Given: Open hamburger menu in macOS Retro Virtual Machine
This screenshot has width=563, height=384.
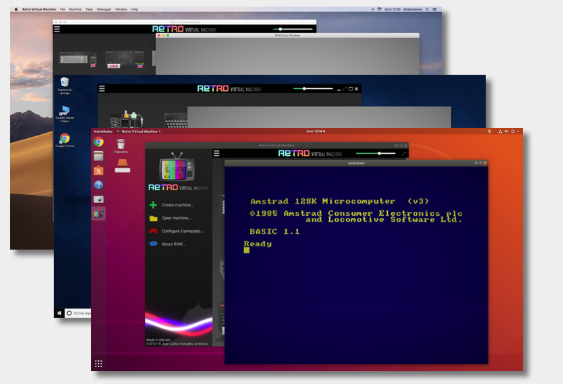Looking at the screenshot, I should tap(57, 29).
